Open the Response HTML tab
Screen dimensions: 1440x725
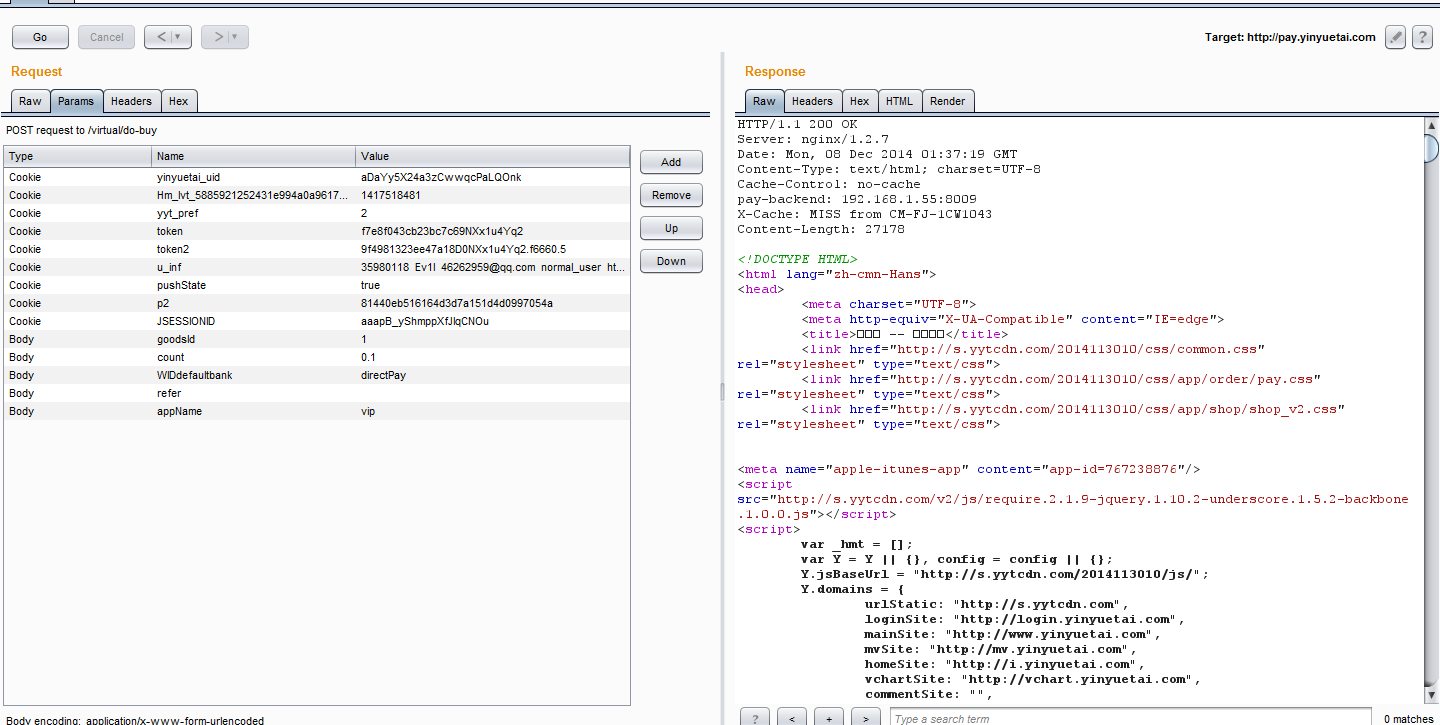[899, 101]
